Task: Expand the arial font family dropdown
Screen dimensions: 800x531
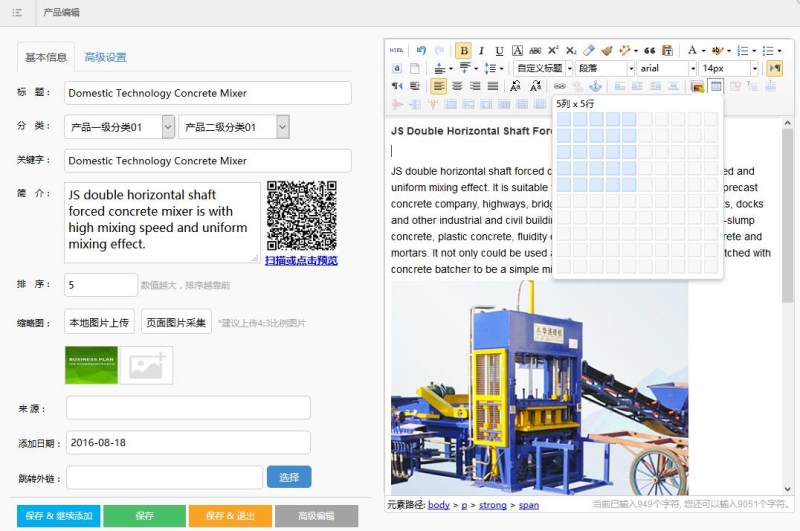Action: tap(690, 68)
